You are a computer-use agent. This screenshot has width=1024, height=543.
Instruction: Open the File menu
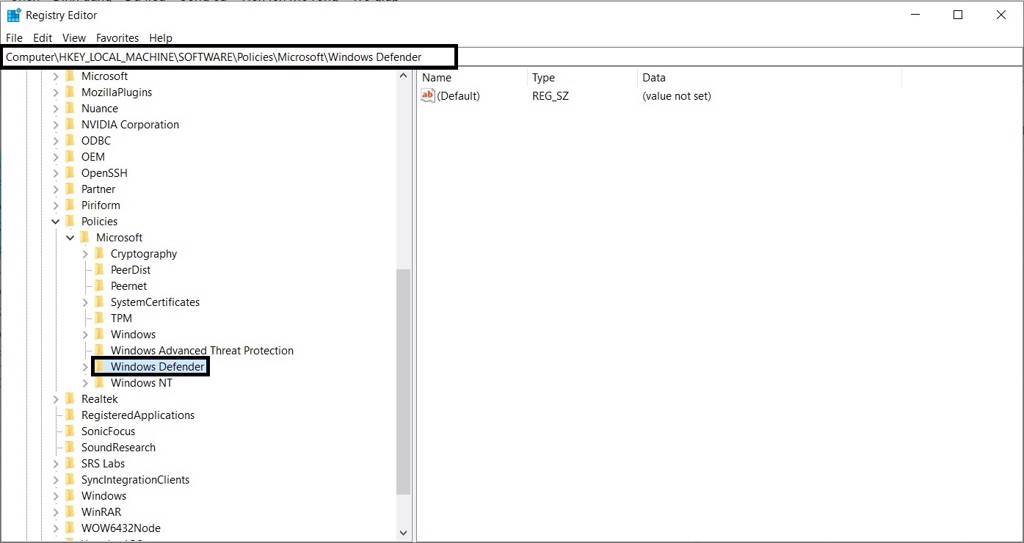[14, 38]
